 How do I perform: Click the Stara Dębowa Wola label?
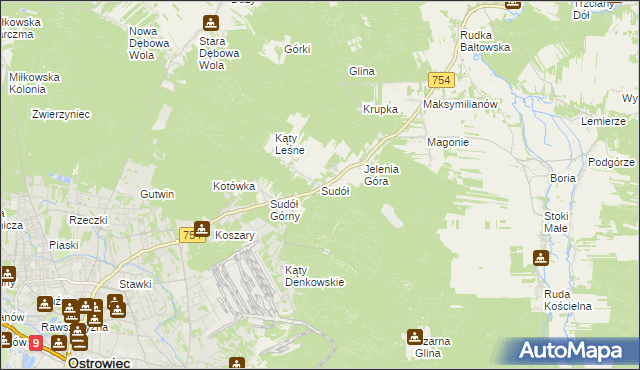tap(219, 53)
